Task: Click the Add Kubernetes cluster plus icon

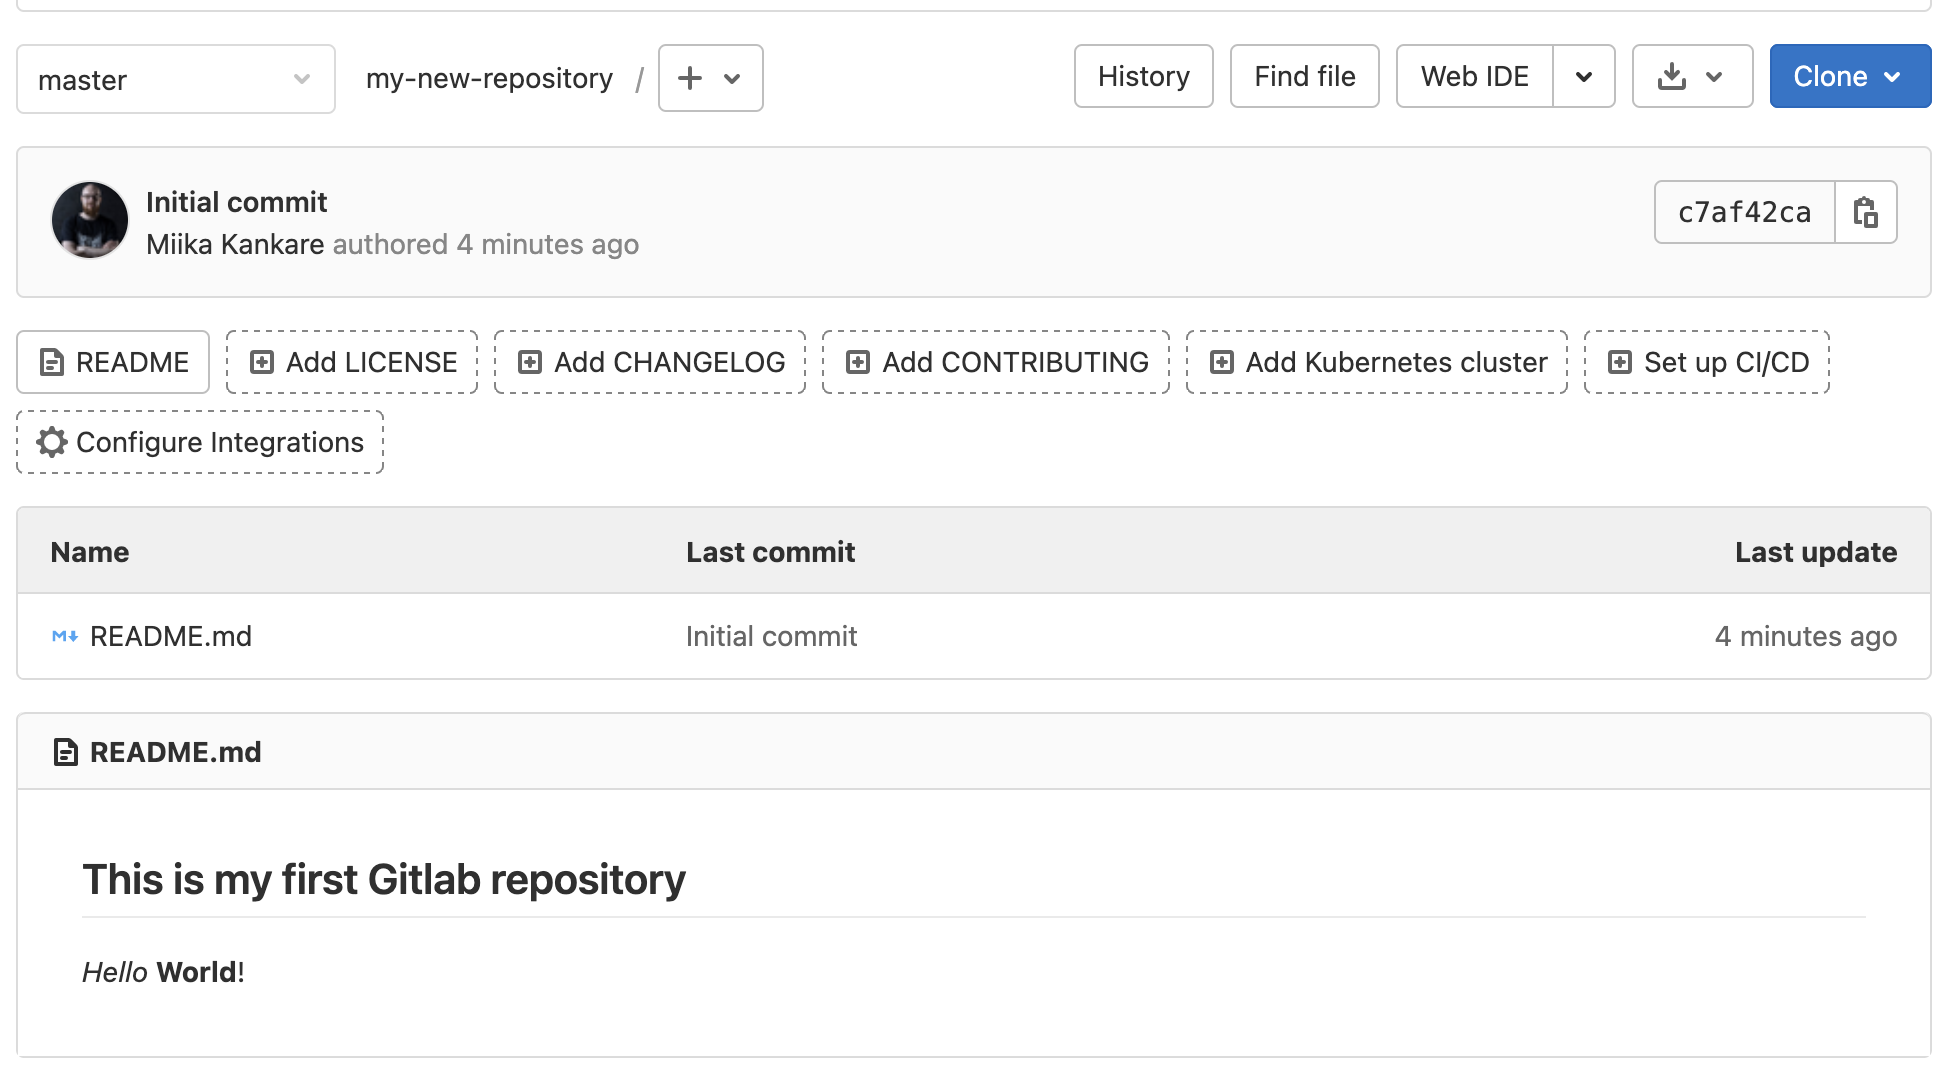Action: coord(1222,362)
